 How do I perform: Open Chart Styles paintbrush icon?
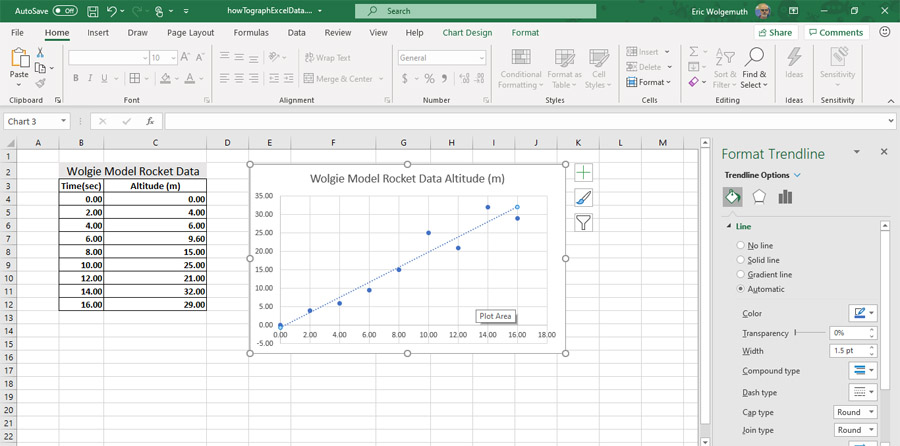tap(584, 198)
